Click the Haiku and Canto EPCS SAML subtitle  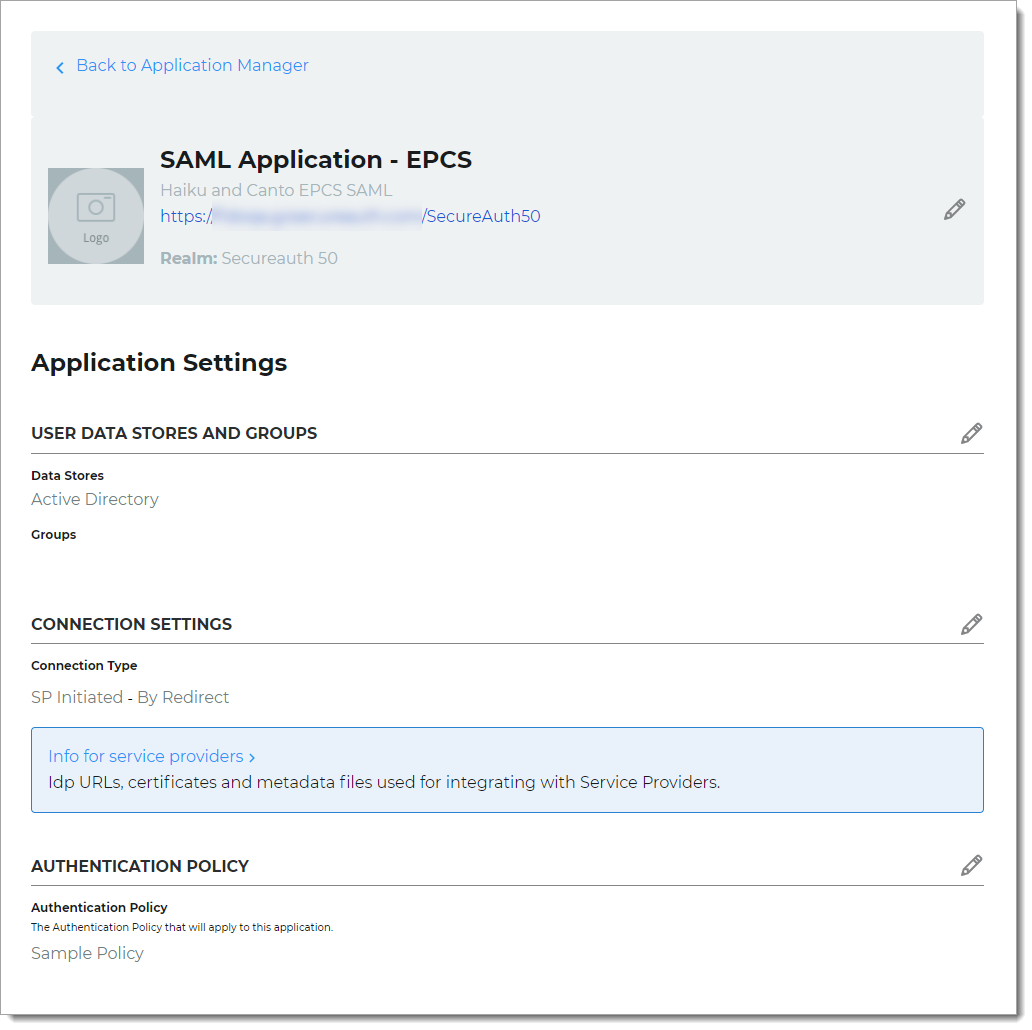click(277, 190)
